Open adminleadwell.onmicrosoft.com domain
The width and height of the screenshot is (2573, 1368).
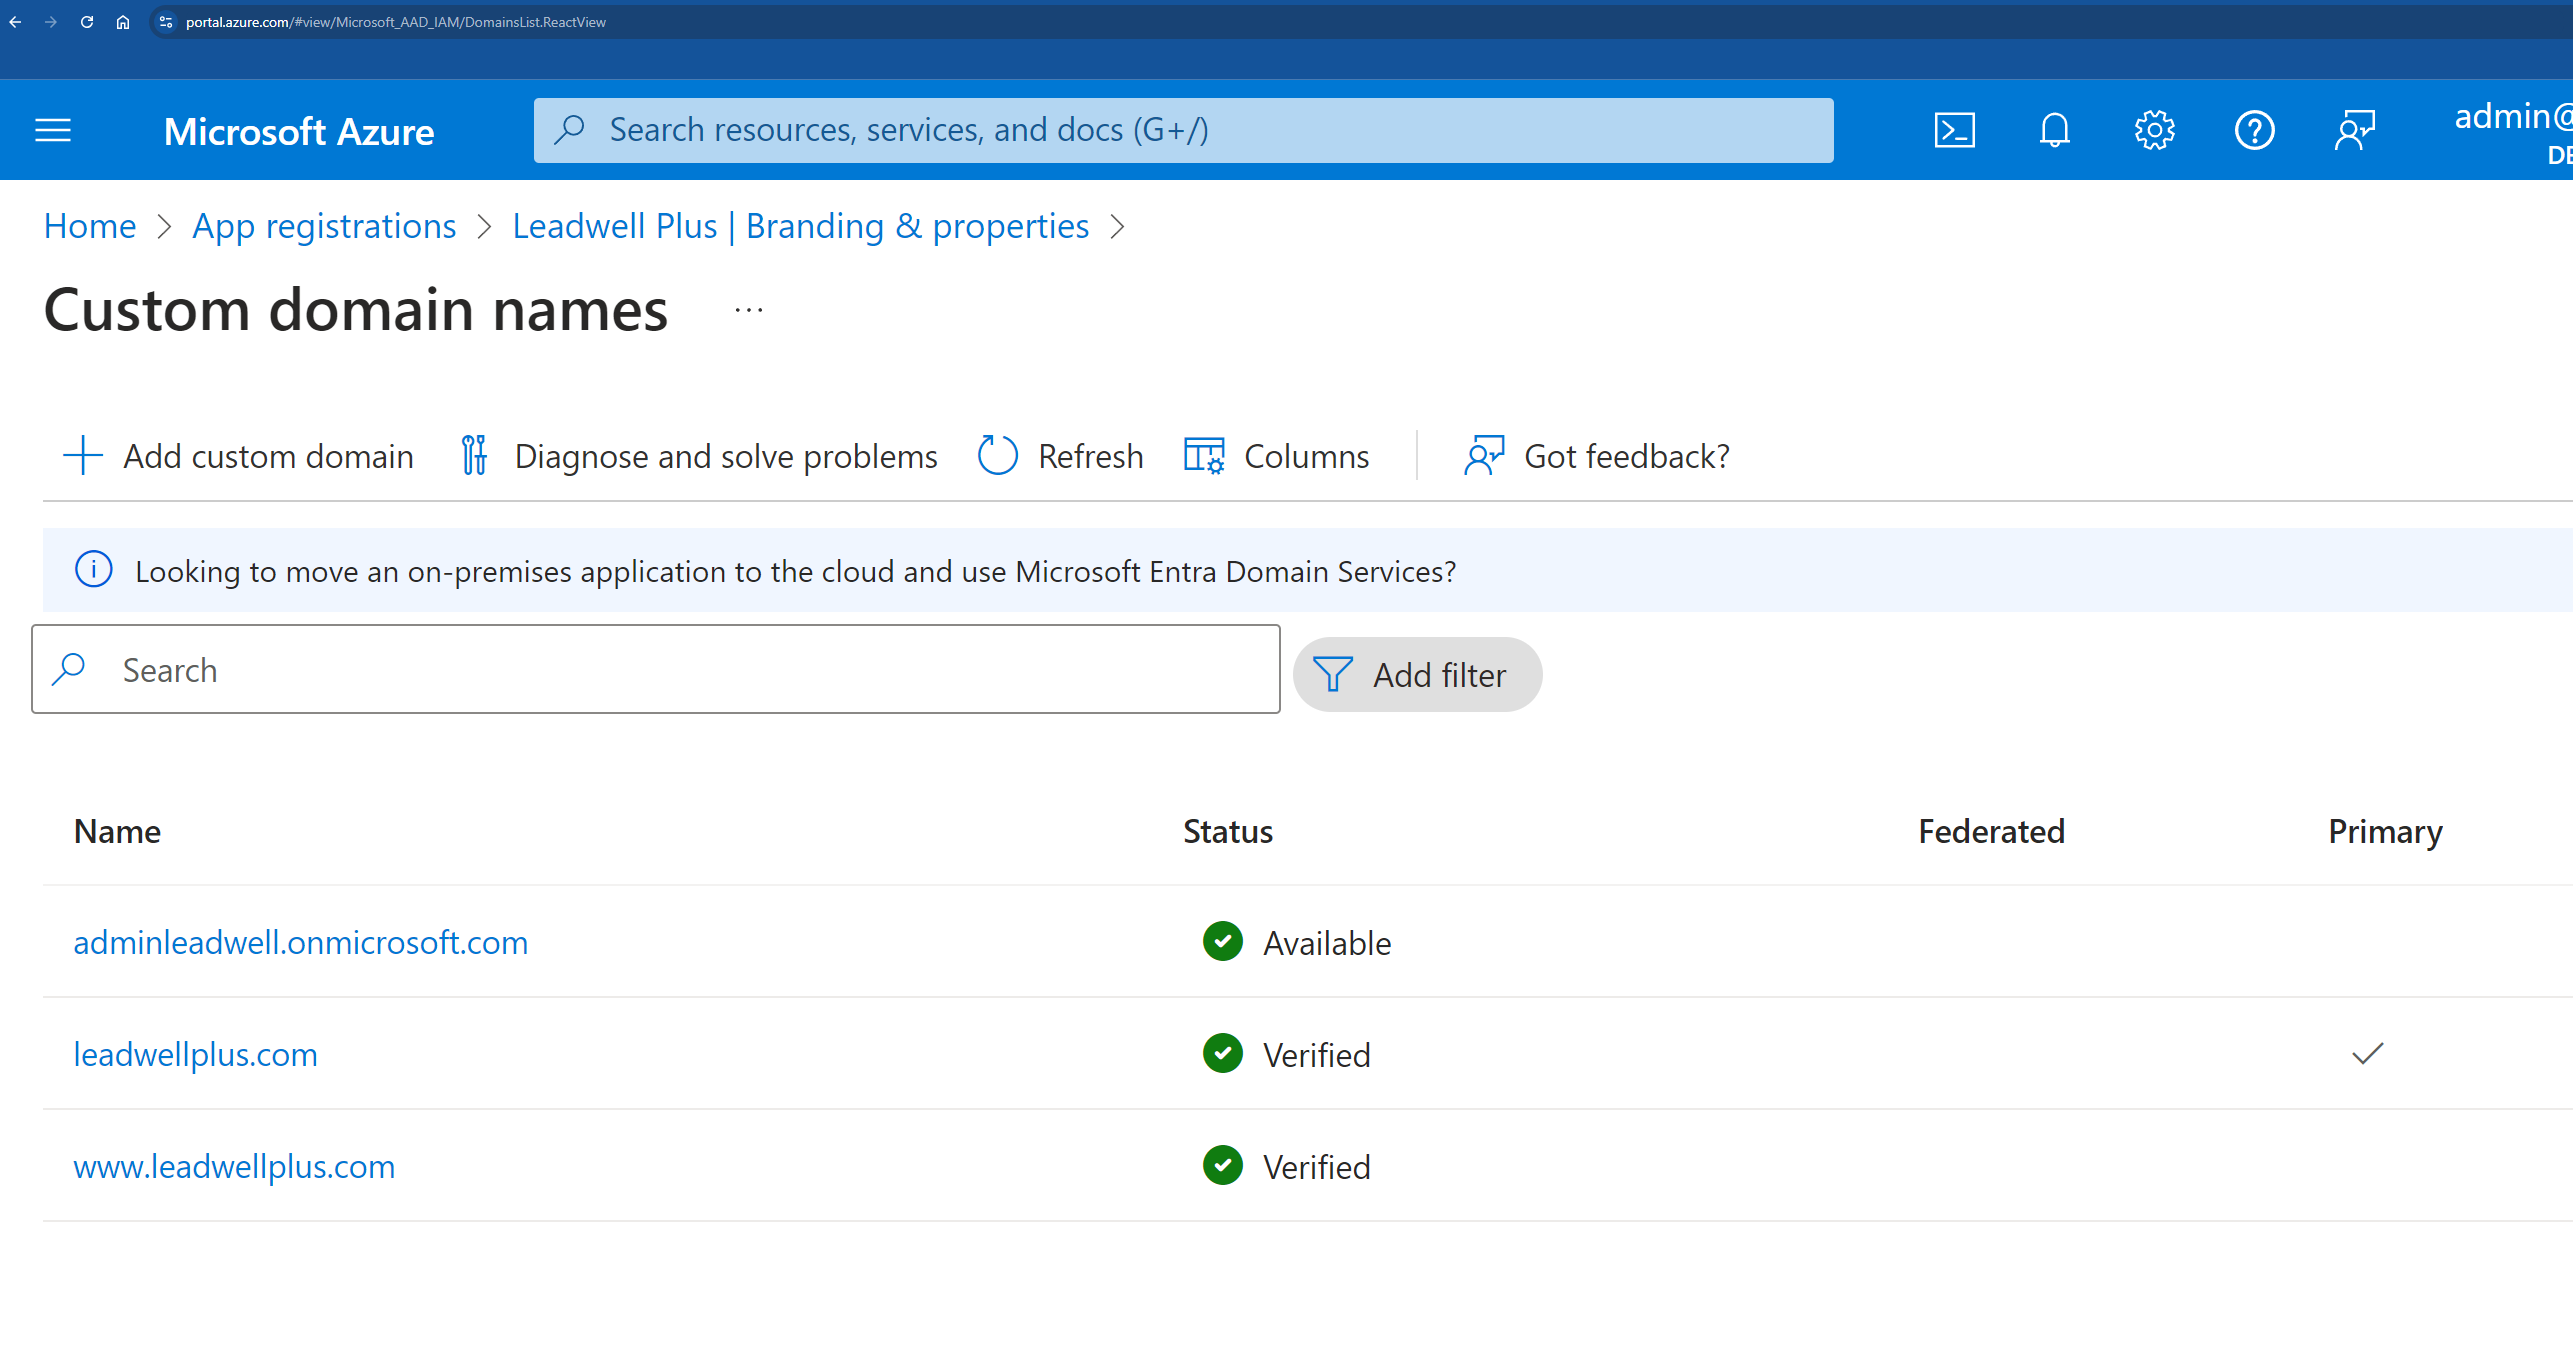[301, 942]
